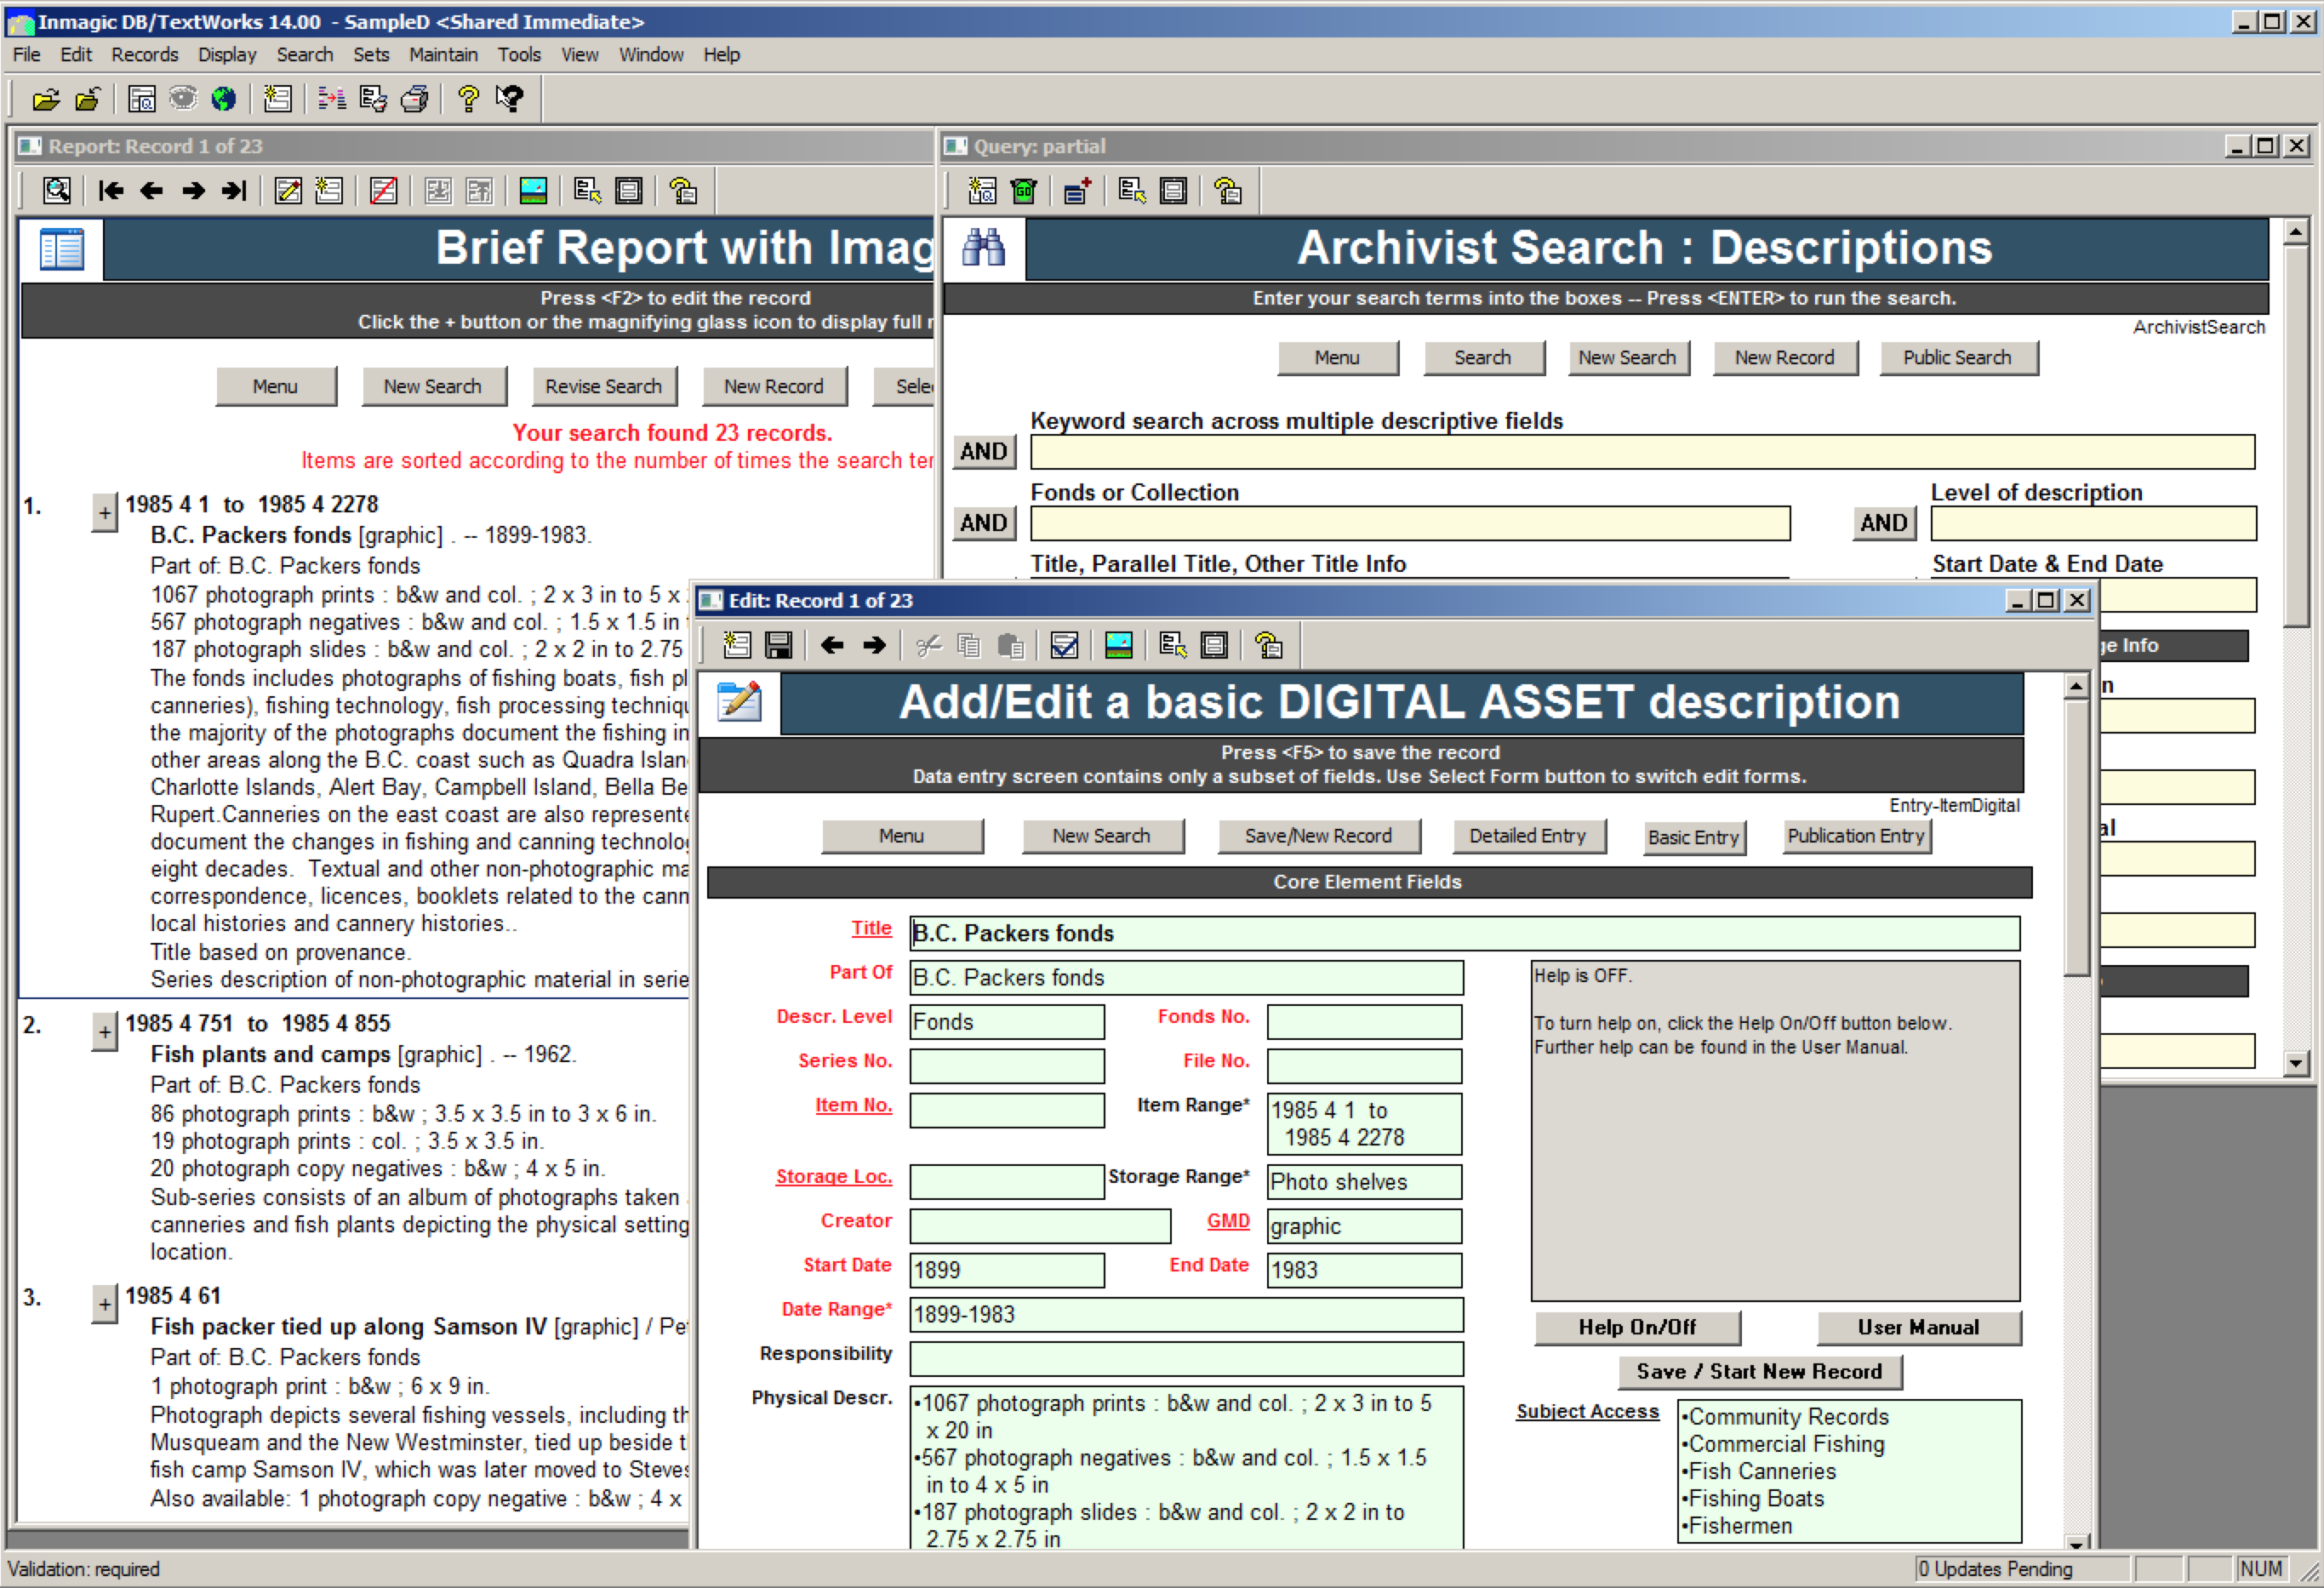Click the Subject Access link
Image resolution: width=2324 pixels, height=1588 pixels.
[x=1587, y=1411]
